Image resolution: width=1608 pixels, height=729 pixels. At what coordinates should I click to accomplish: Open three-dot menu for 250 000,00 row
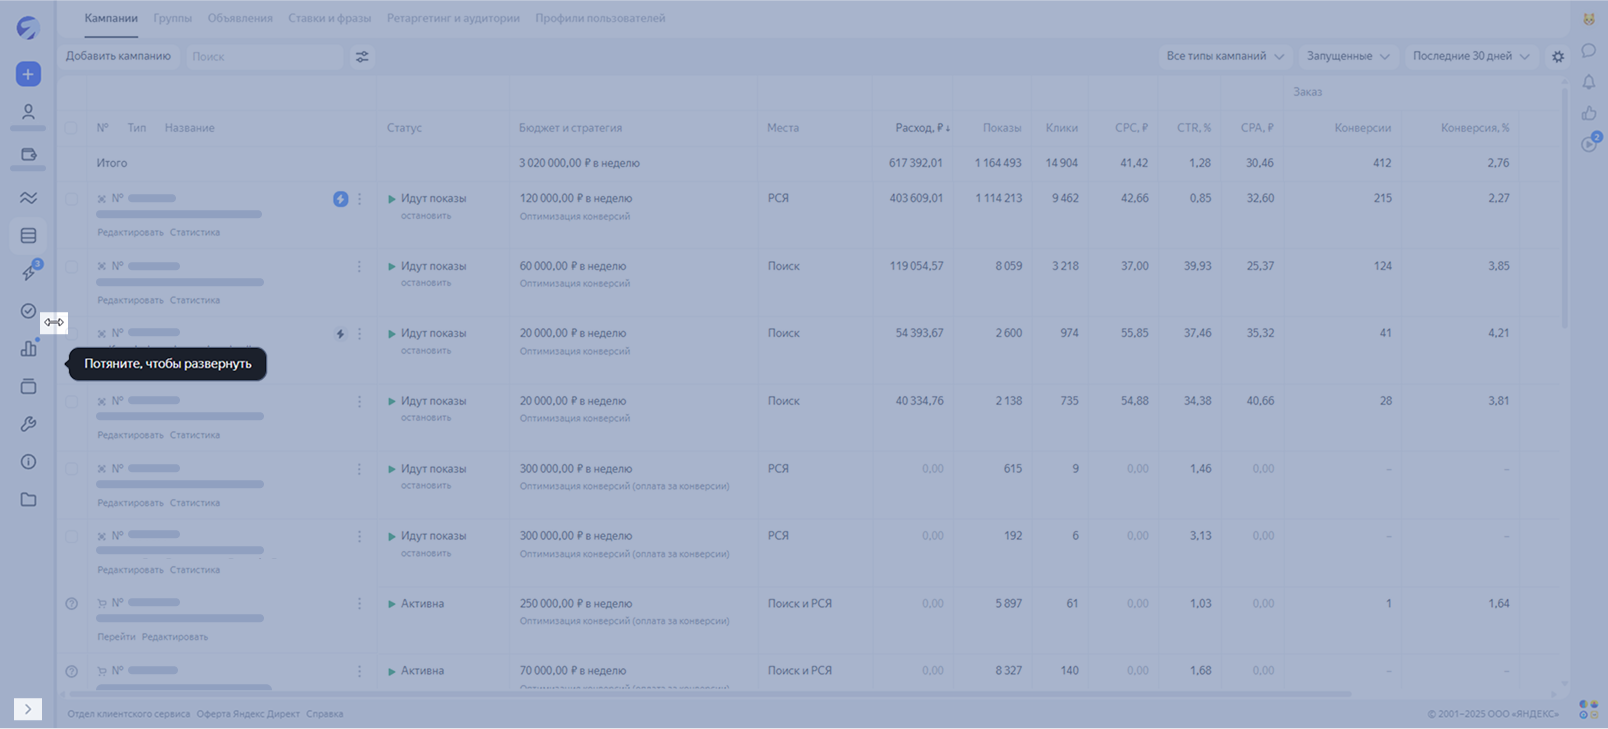point(360,604)
